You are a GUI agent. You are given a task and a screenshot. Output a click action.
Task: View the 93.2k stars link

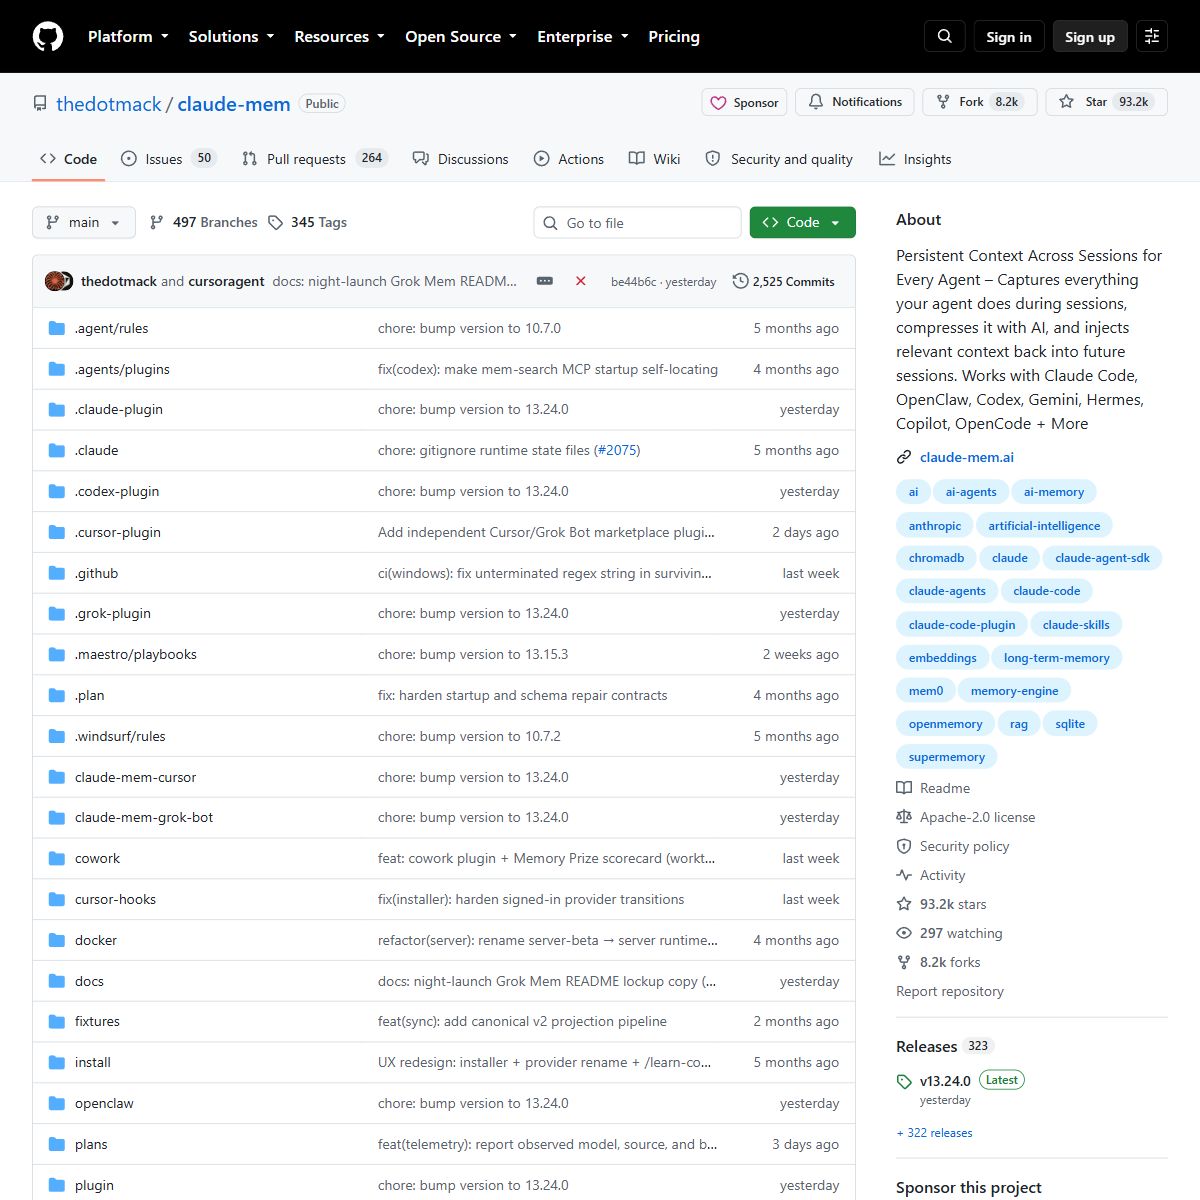941,904
